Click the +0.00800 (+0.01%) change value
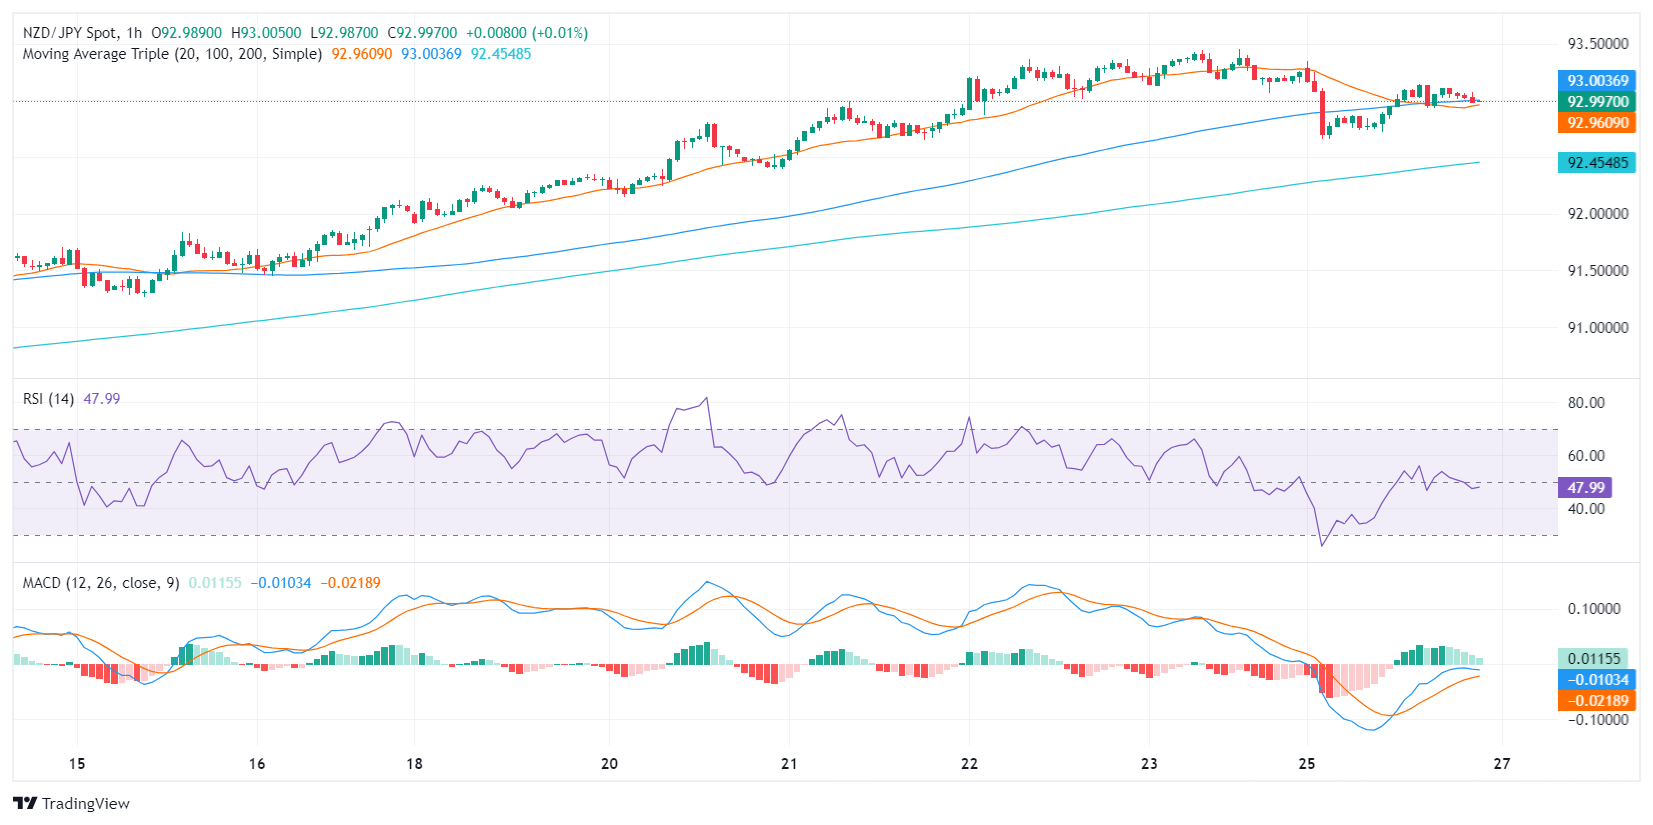 click(527, 33)
